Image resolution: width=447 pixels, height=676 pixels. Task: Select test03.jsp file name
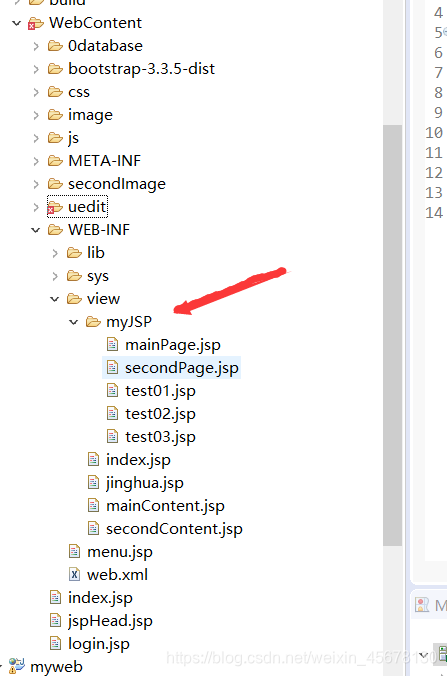tap(160, 437)
